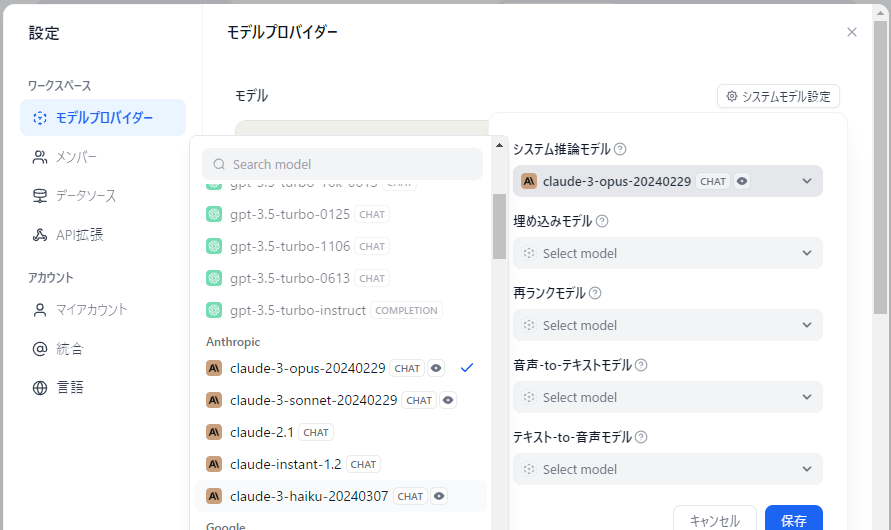Select gpt-3.5-turbo-instruct completion model
Image resolution: width=891 pixels, height=530 pixels.
(340, 310)
